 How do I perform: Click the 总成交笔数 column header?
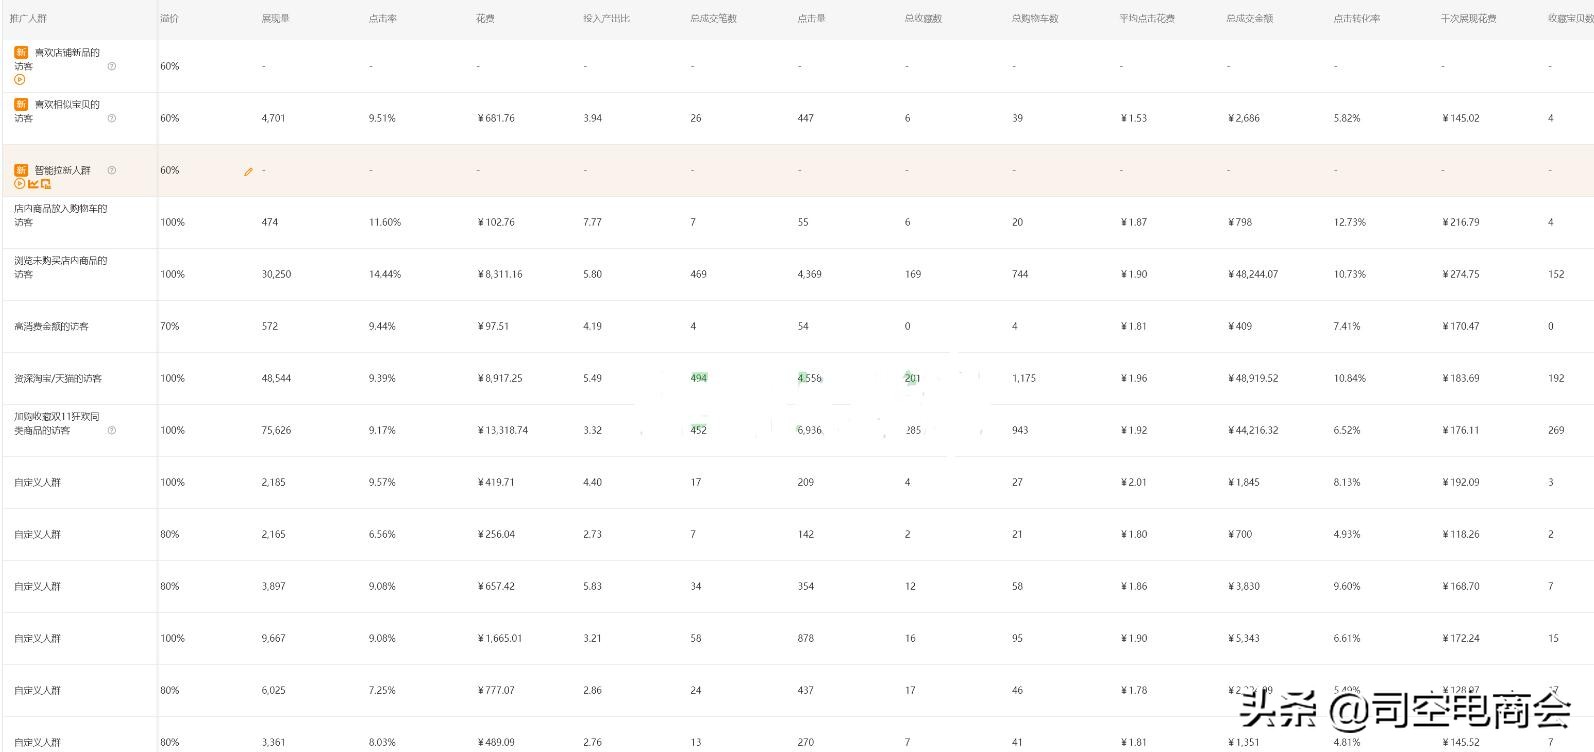click(713, 18)
